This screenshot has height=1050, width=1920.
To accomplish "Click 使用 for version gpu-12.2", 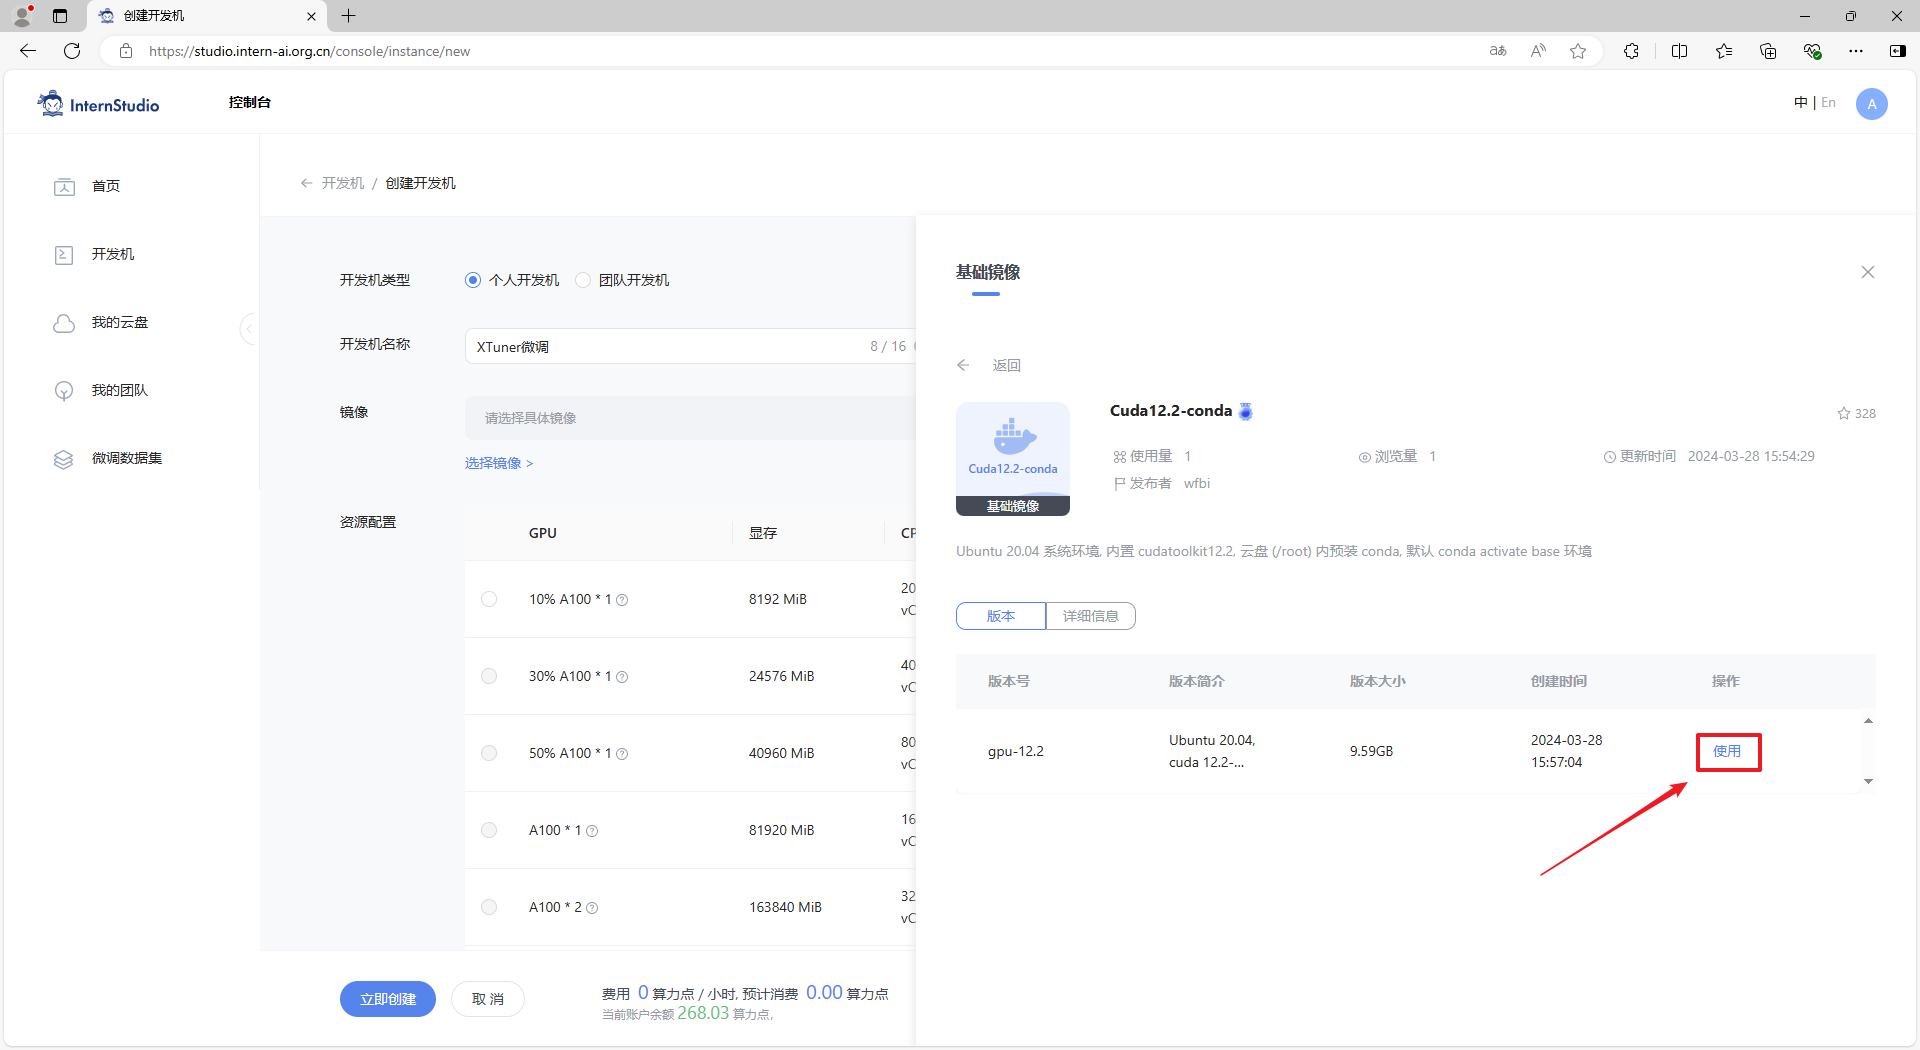I will [1727, 751].
